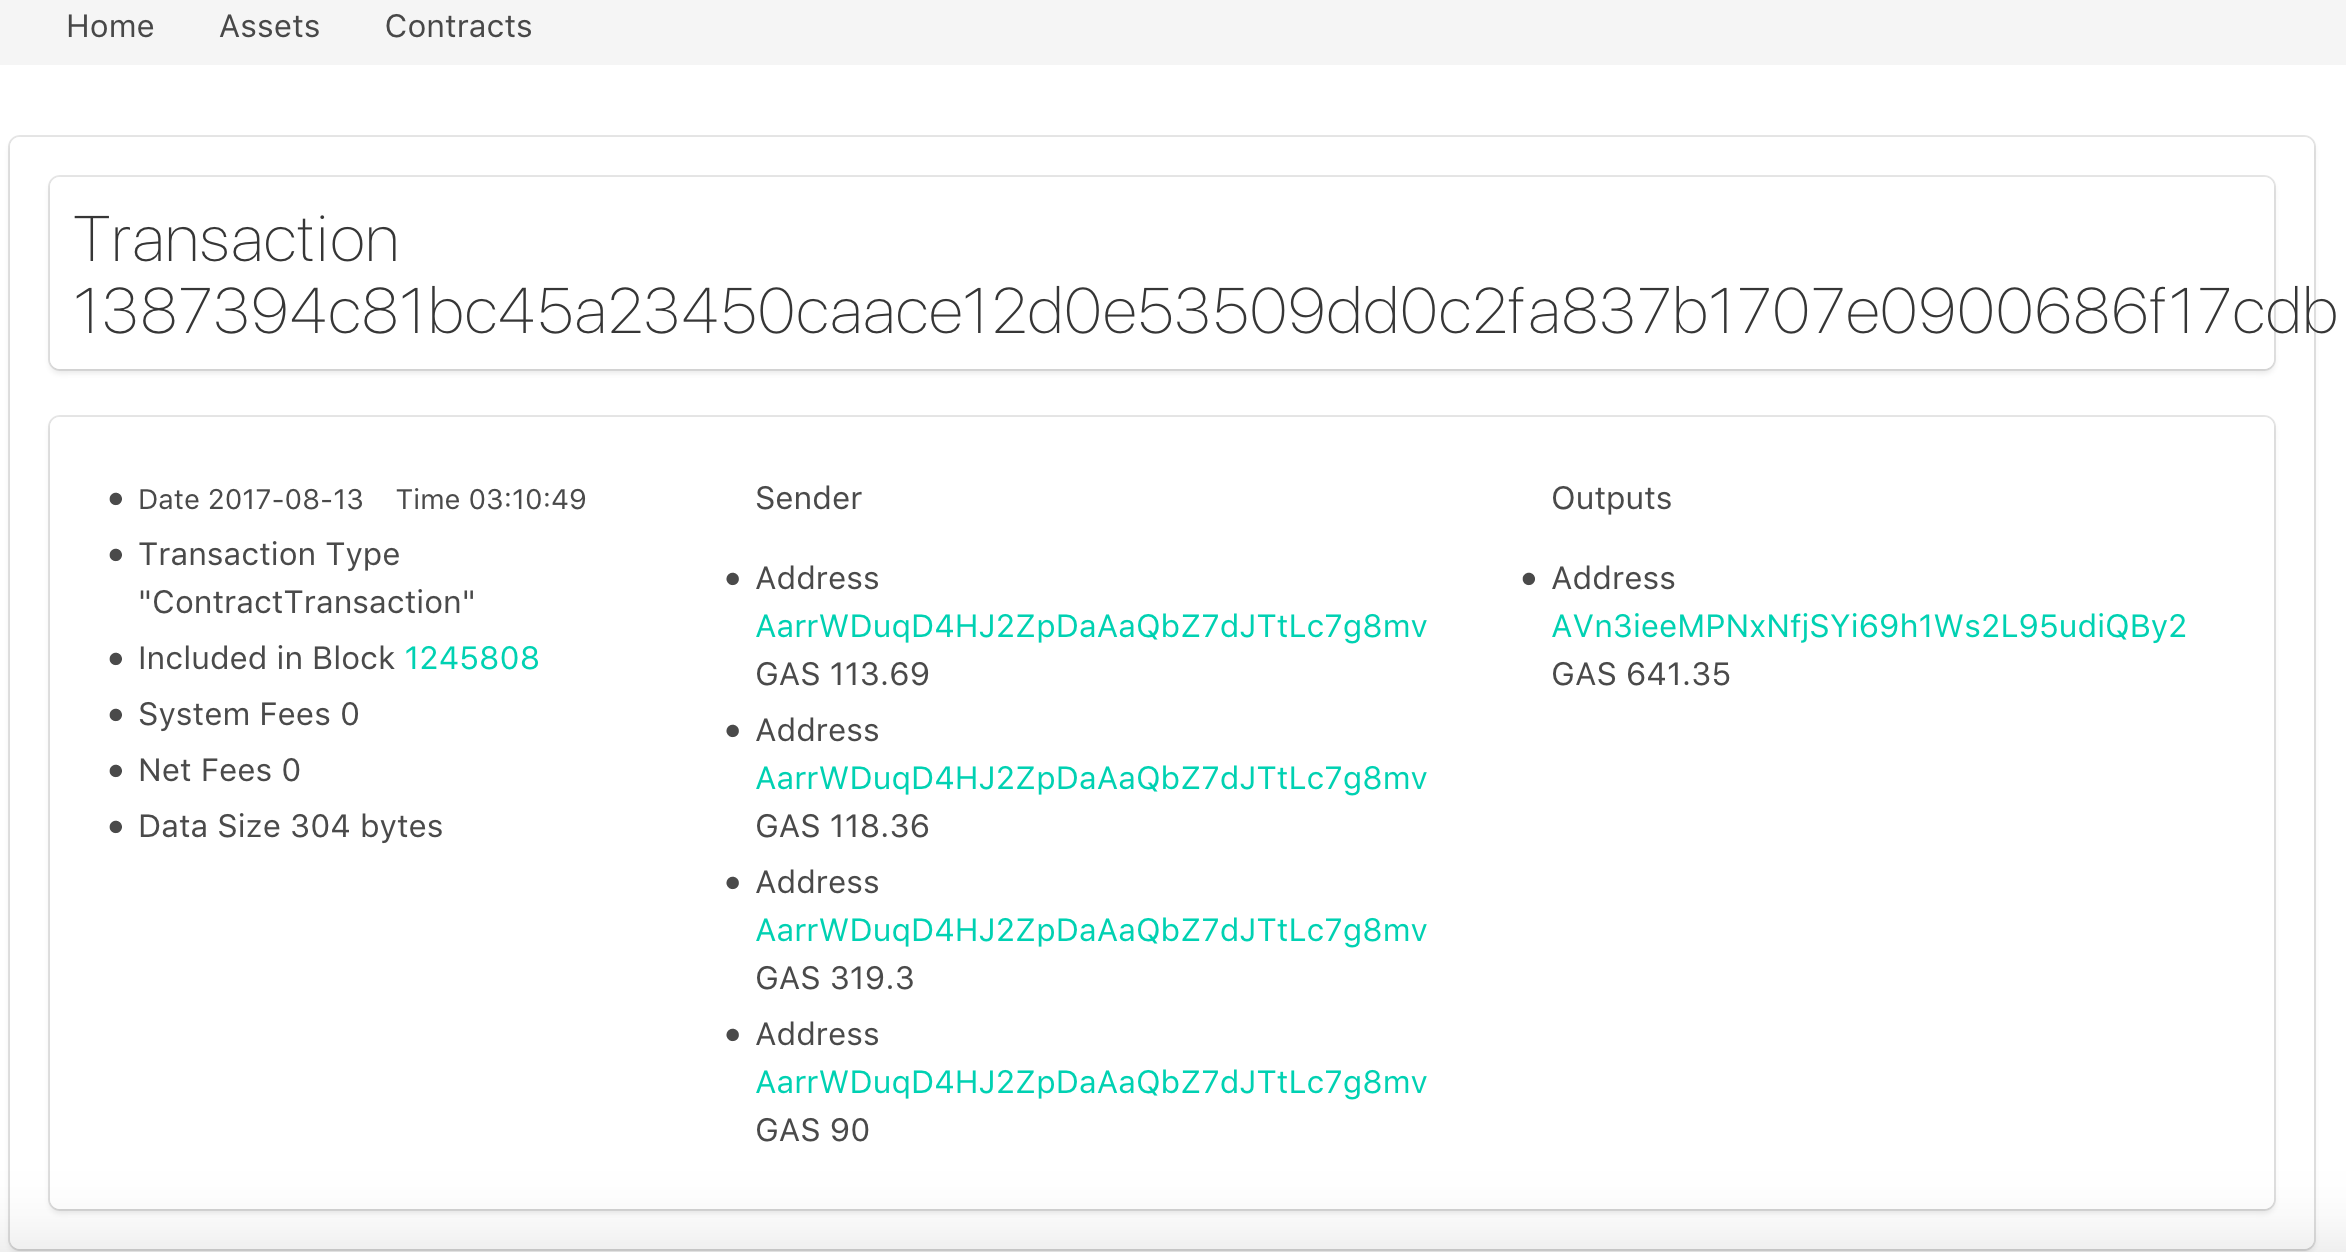Select the Data Size 304 bytes item
Viewport: 2346px width, 1252px height.
290,826
